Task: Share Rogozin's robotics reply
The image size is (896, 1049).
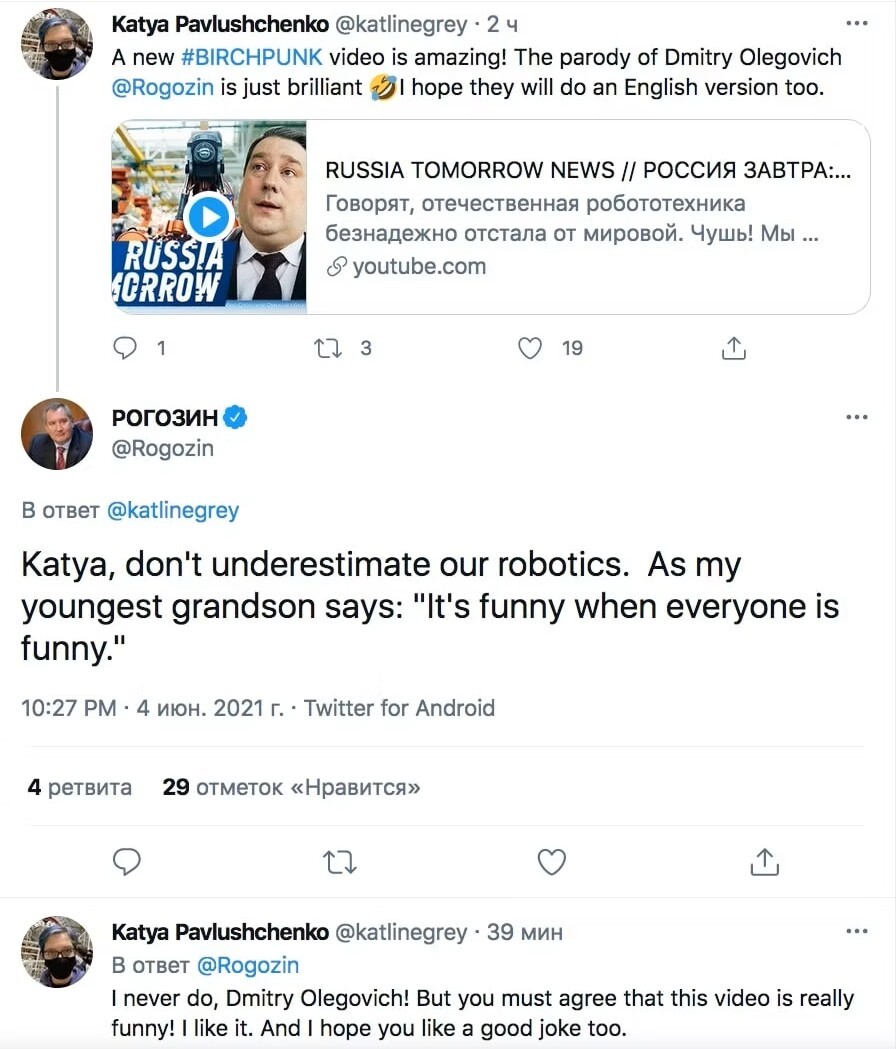Action: (x=765, y=861)
